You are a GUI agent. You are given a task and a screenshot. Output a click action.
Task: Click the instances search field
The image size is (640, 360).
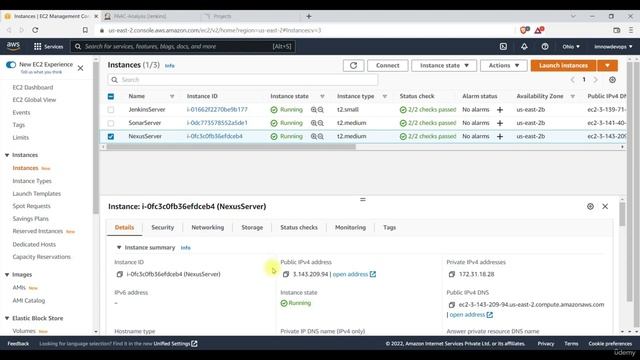(243, 80)
